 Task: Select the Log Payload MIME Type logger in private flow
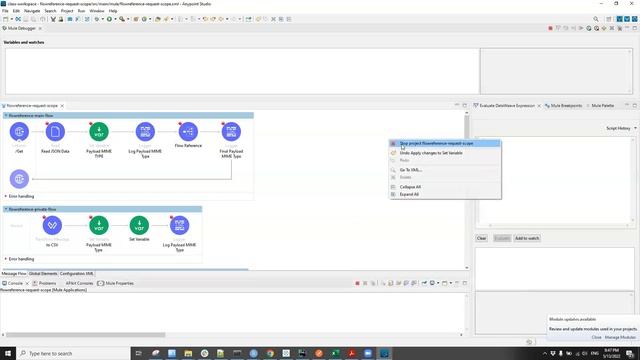pos(179,225)
